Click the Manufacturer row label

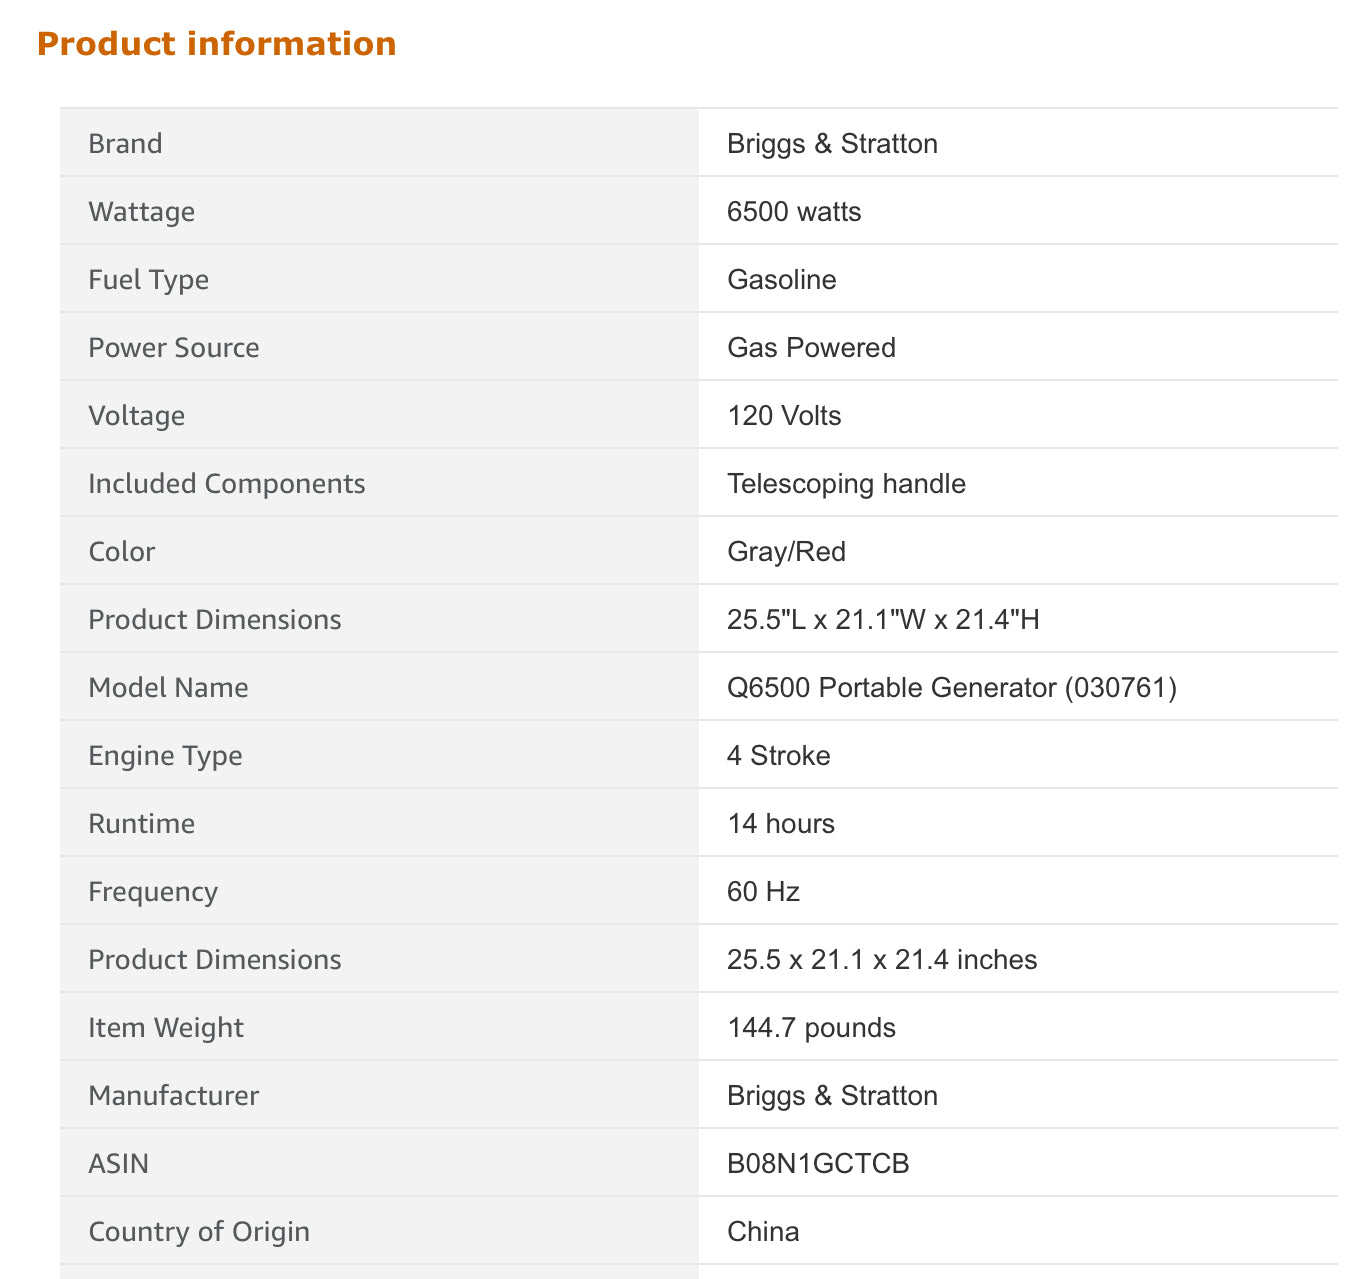pyautogui.click(x=173, y=1096)
